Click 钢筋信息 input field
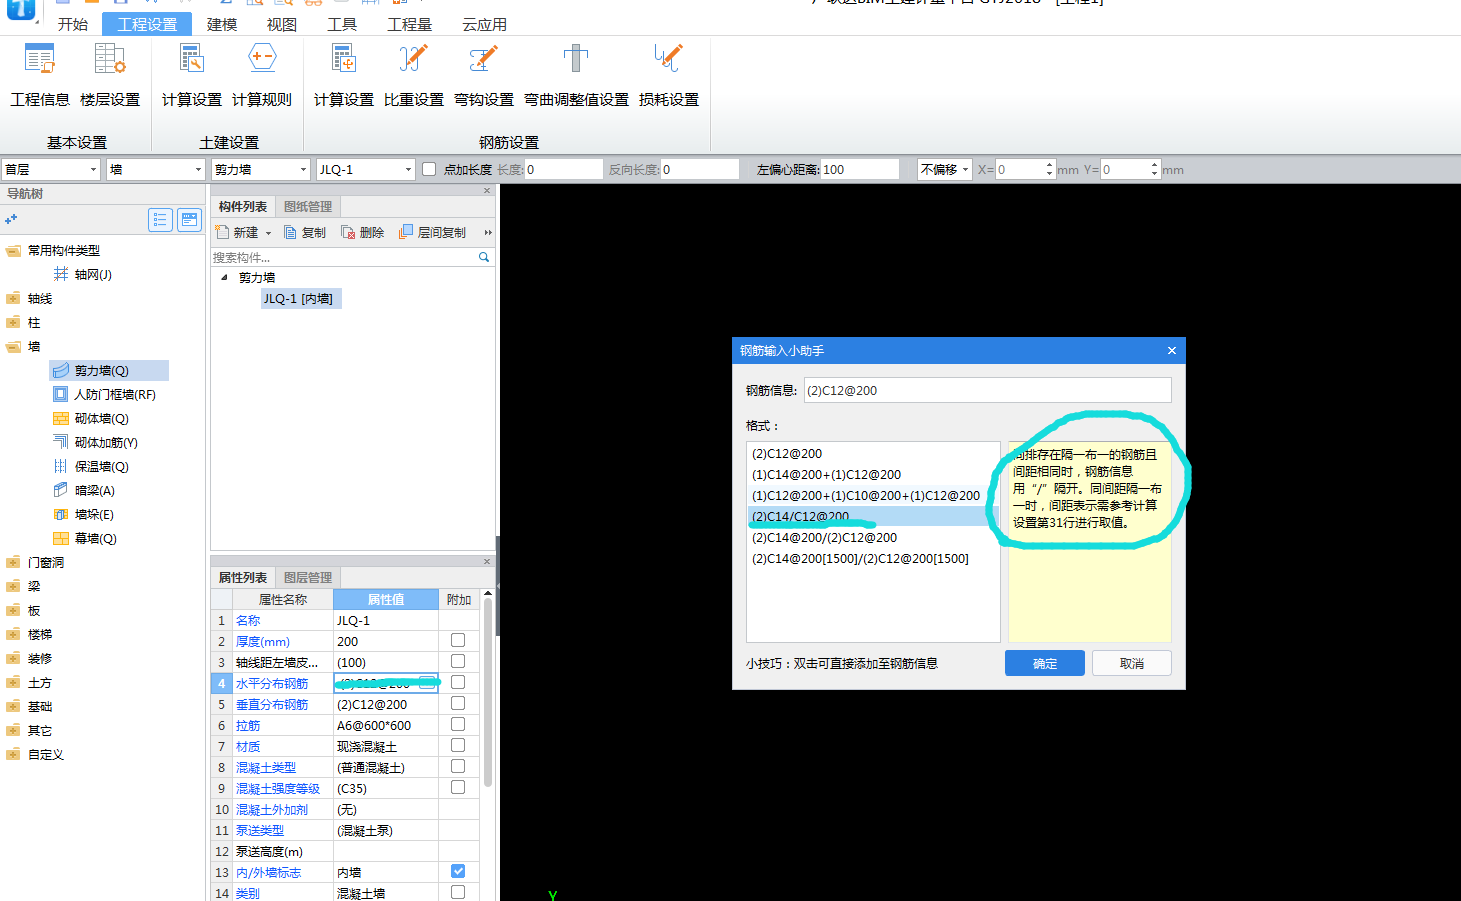Image resolution: width=1461 pixels, height=901 pixels. pyautogui.click(x=988, y=390)
